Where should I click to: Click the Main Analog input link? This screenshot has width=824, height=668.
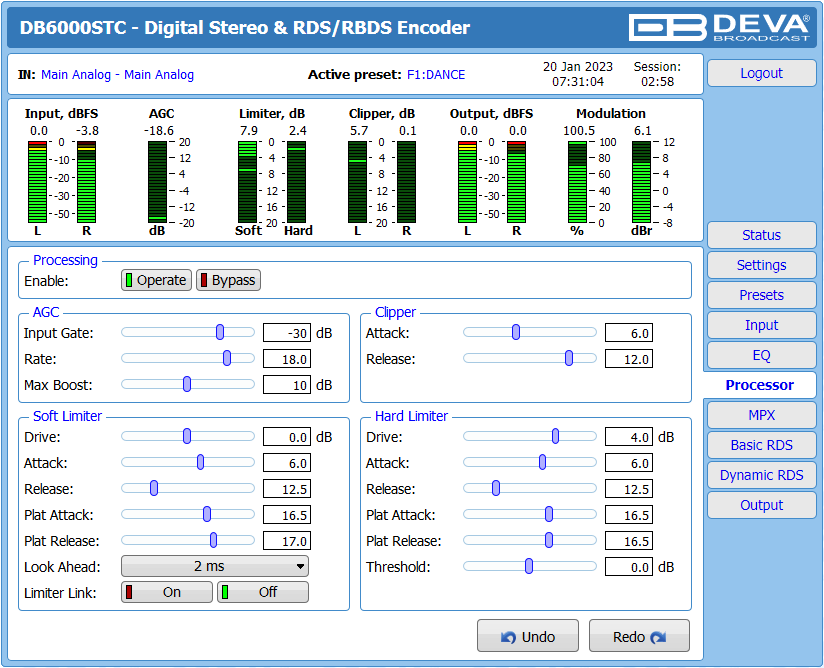click(117, 75)
